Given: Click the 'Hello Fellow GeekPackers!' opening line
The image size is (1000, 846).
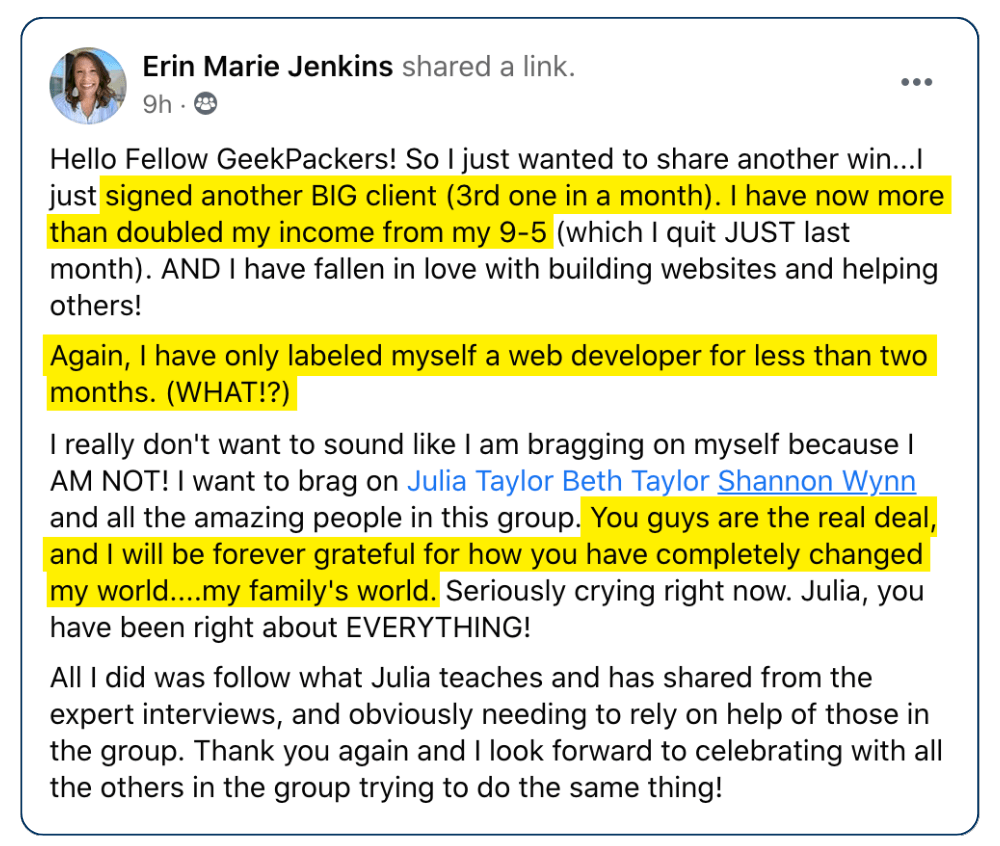Looking at the screenshot, I should click(223, 159).
